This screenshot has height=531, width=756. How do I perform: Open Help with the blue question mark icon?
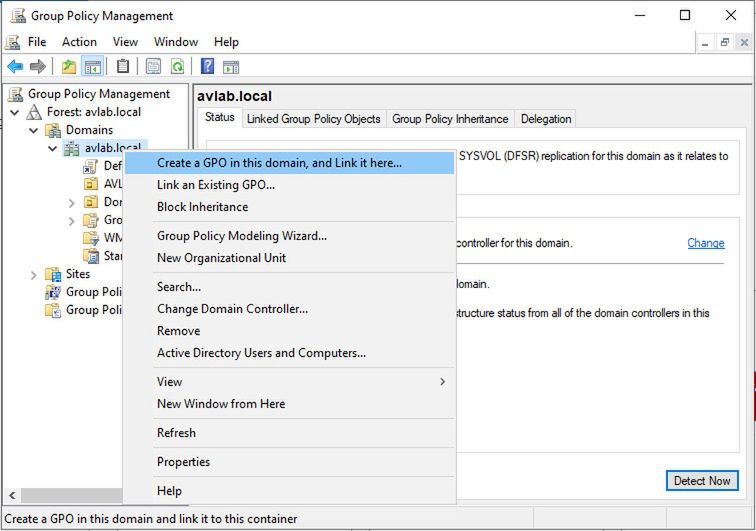coord(207,66)
